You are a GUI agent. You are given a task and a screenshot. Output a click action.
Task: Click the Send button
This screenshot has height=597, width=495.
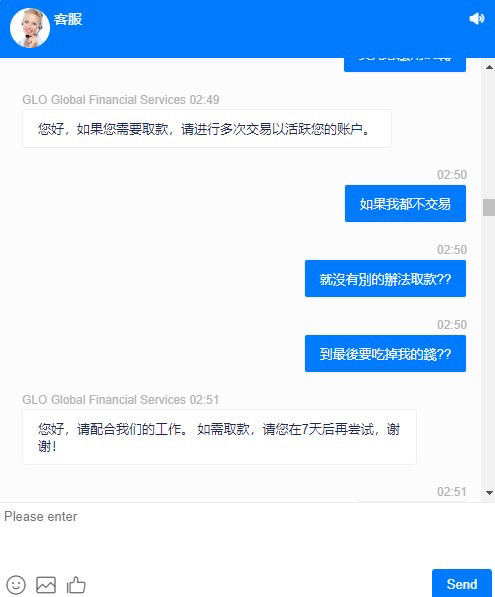(461, 584)
